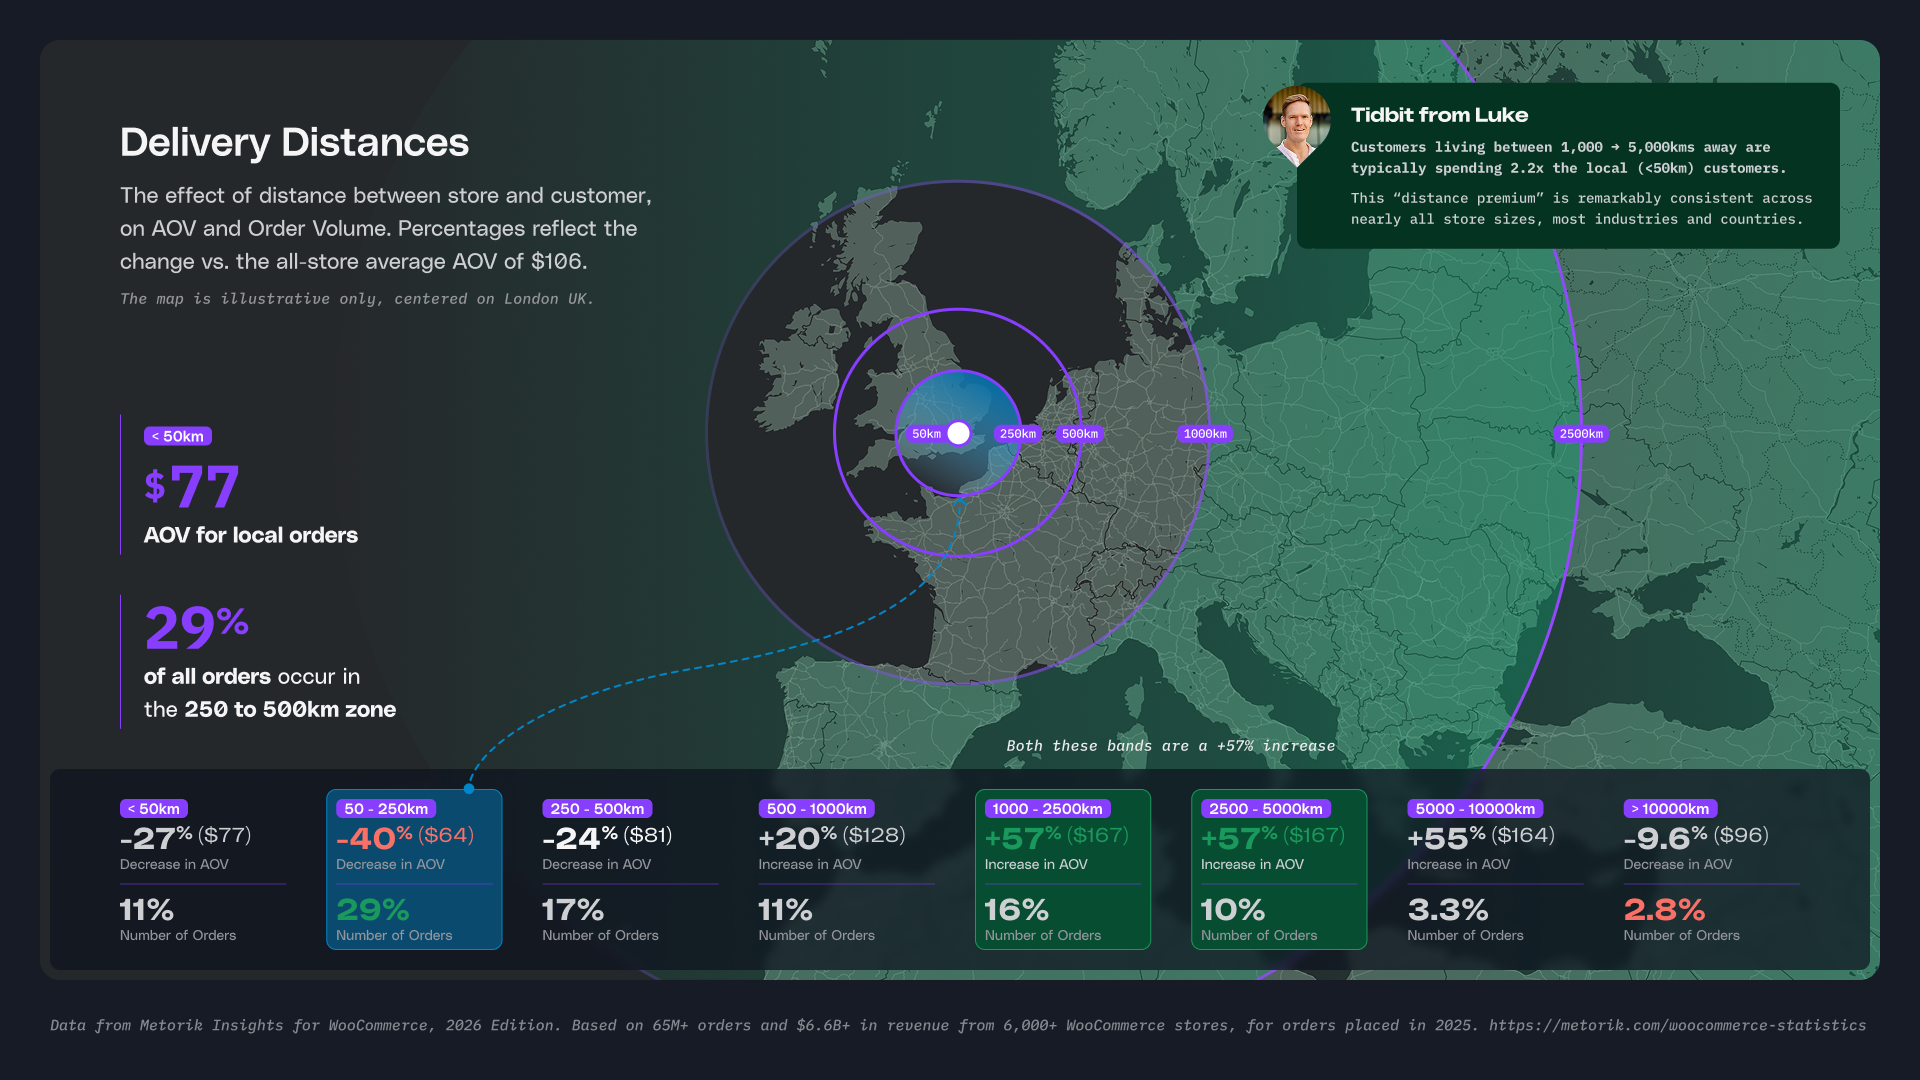Click the purple "$77" local AOV figure

click(x=192, y=487)
